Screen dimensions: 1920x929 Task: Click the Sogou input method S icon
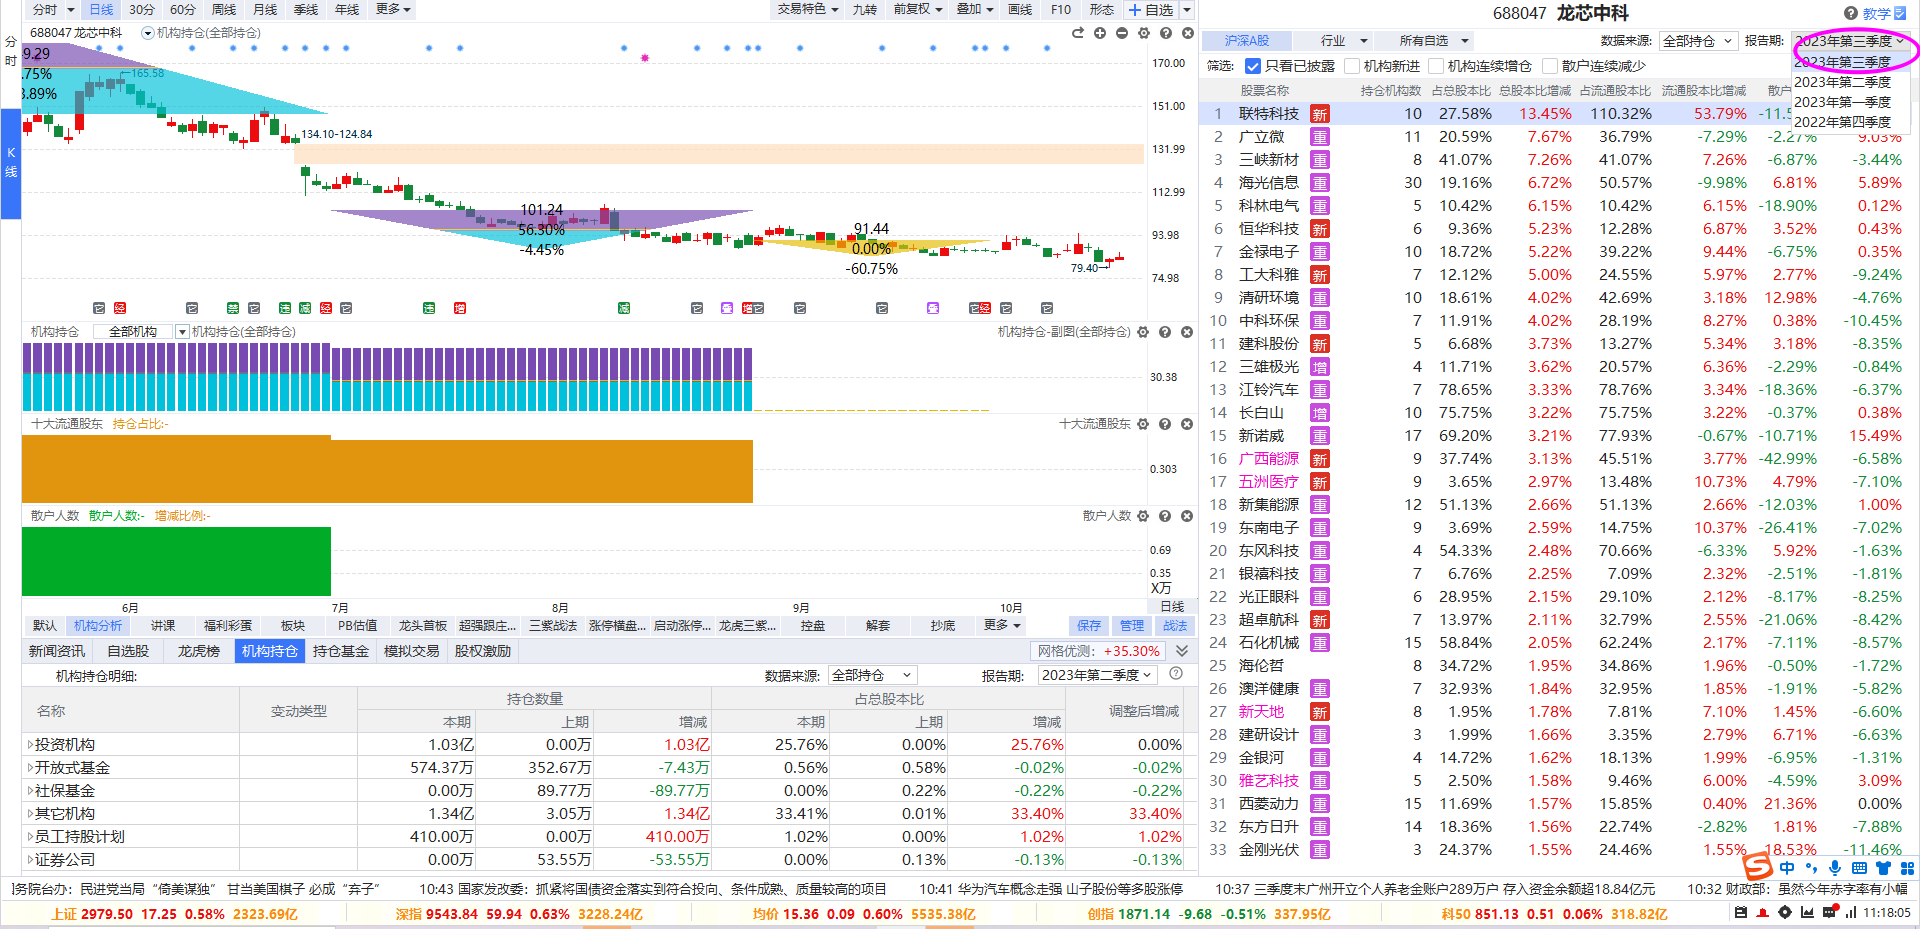(x=1758, y=865)
